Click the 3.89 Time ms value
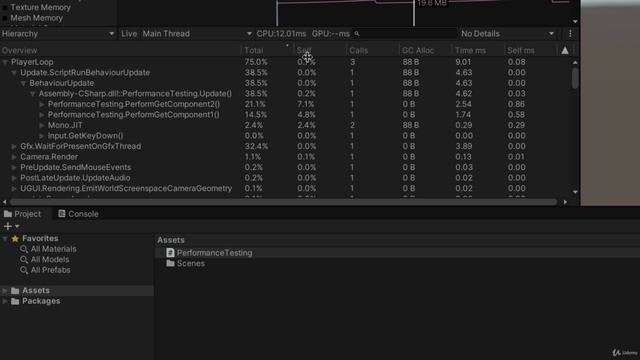 pyautogui.click(x=464, y=147)
